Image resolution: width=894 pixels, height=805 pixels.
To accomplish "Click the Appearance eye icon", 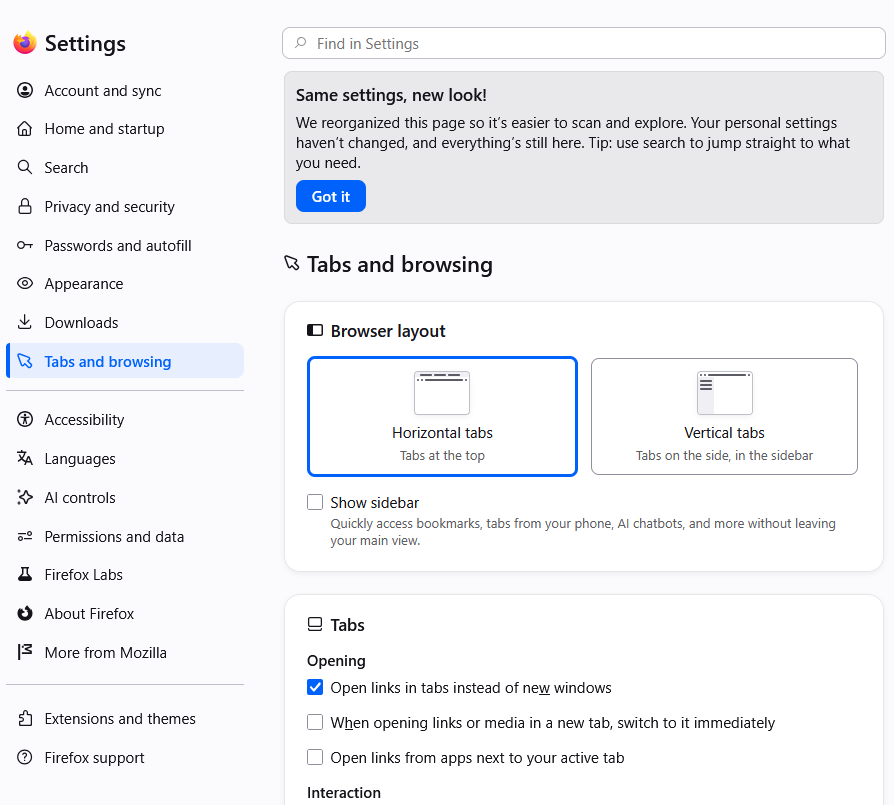I will pyautogui.click(x=25, y=283).
